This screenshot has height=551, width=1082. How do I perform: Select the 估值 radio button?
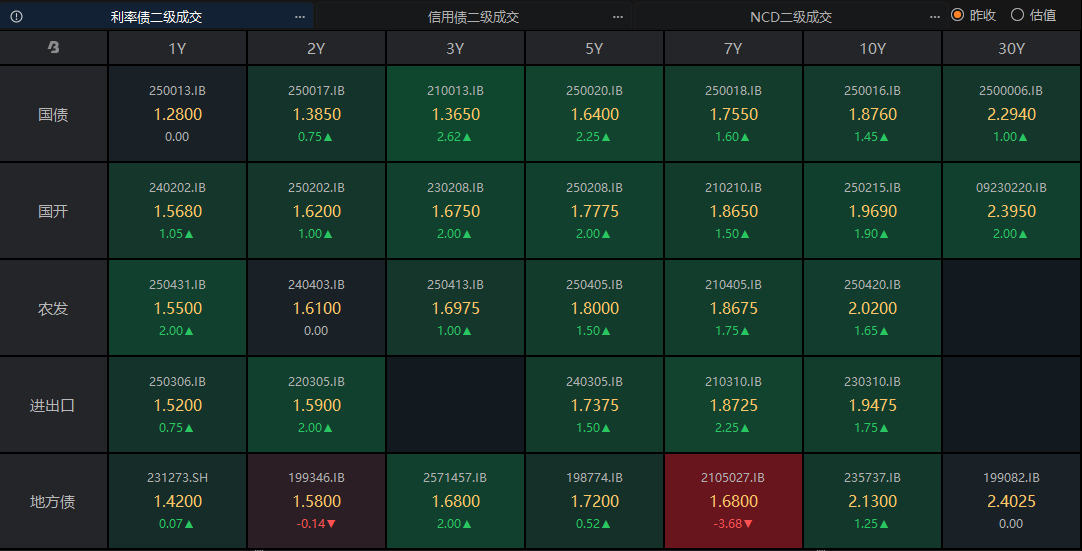(x=1018, y=15)
